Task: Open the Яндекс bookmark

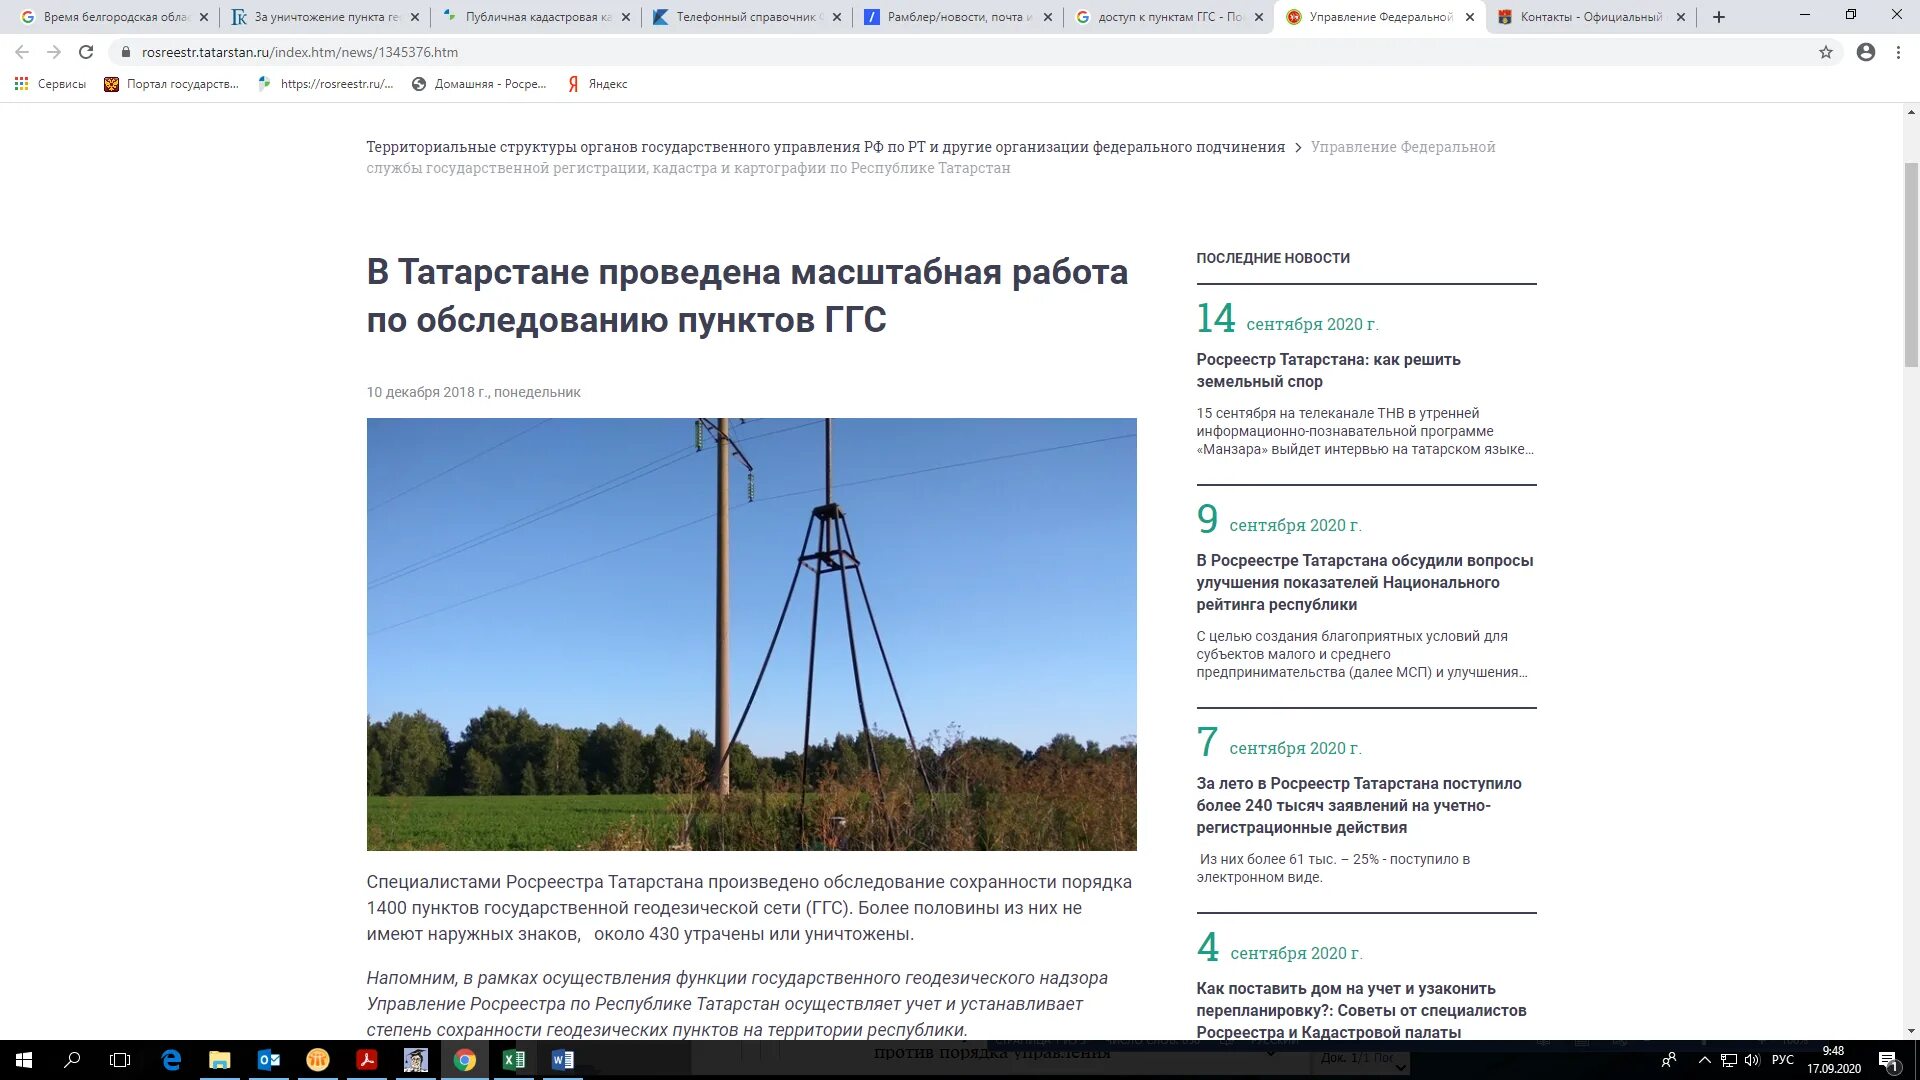Action: coord(598,84)
